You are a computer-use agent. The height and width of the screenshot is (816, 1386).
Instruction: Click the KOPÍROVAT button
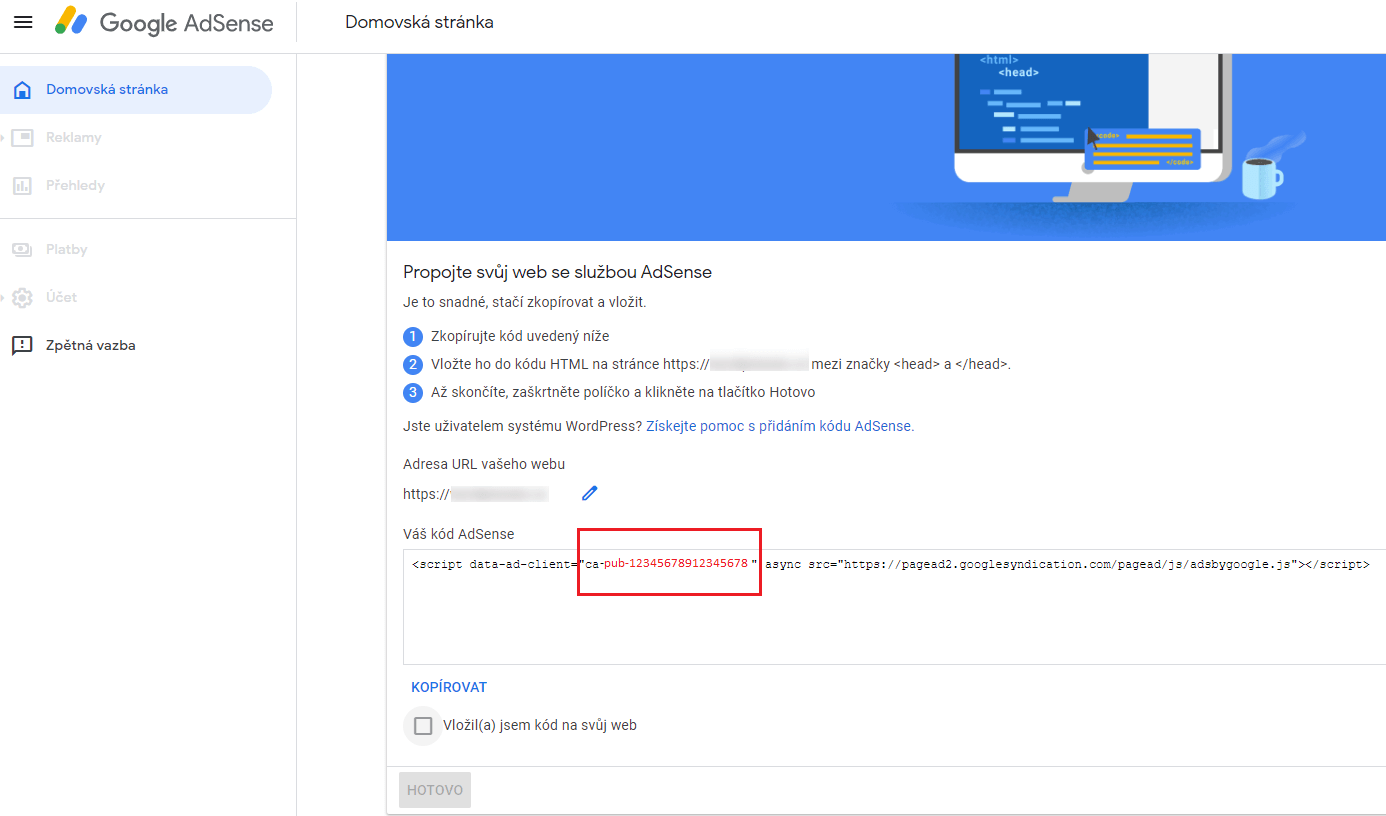coord(449,688)
